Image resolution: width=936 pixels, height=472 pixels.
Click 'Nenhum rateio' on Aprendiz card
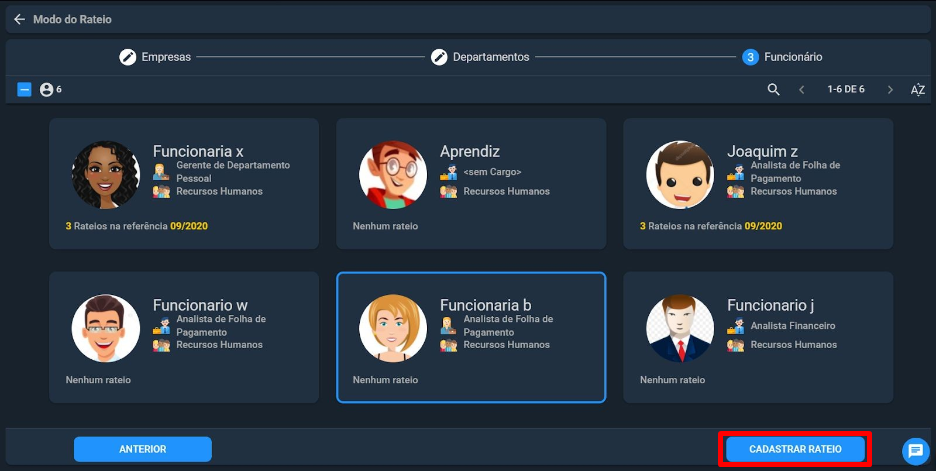coord(385,227)
